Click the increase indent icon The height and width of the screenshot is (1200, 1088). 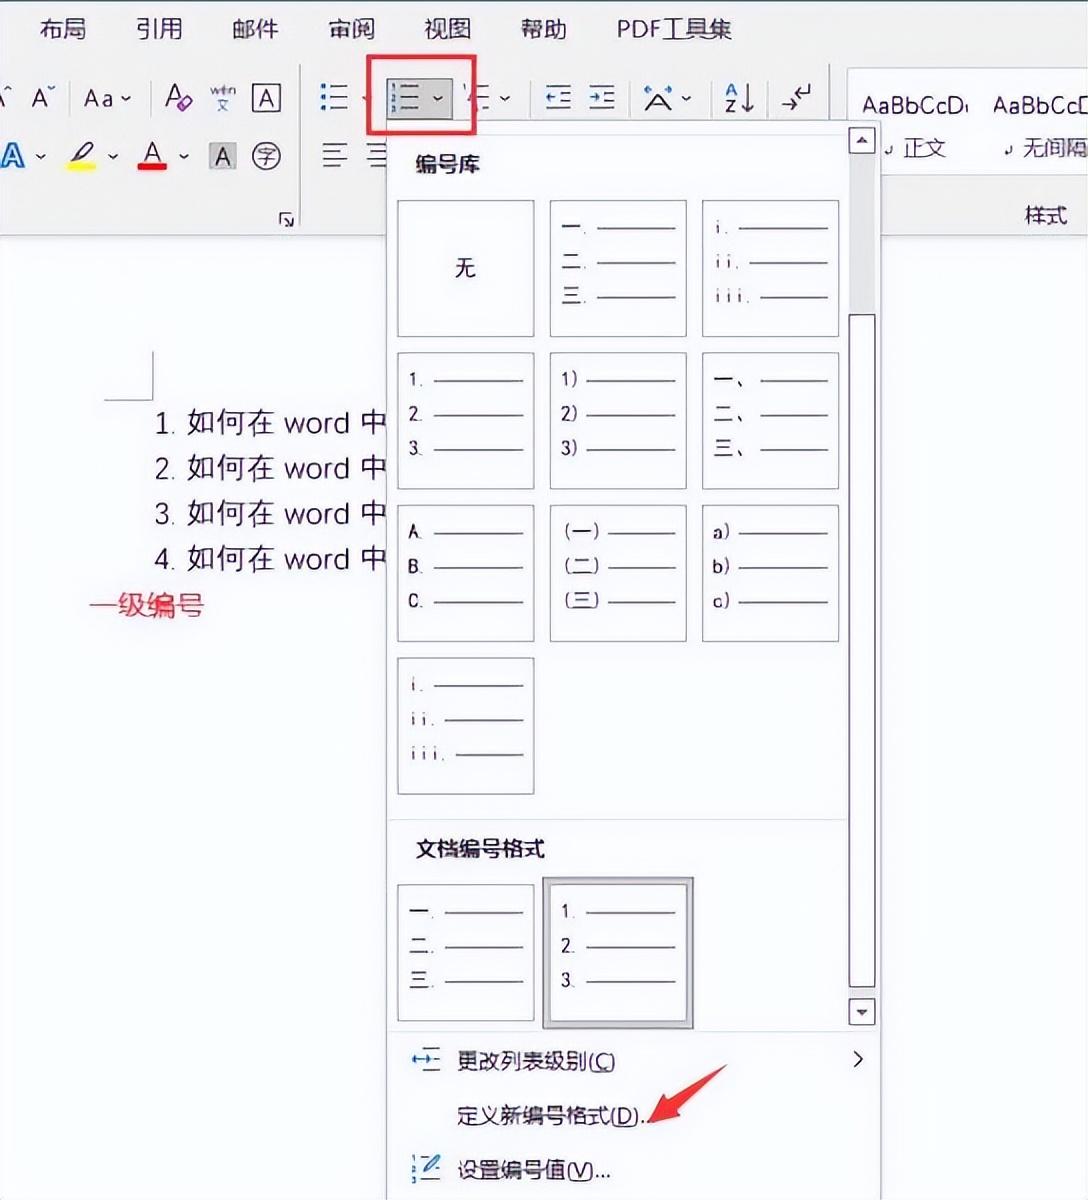pos(602,97)
